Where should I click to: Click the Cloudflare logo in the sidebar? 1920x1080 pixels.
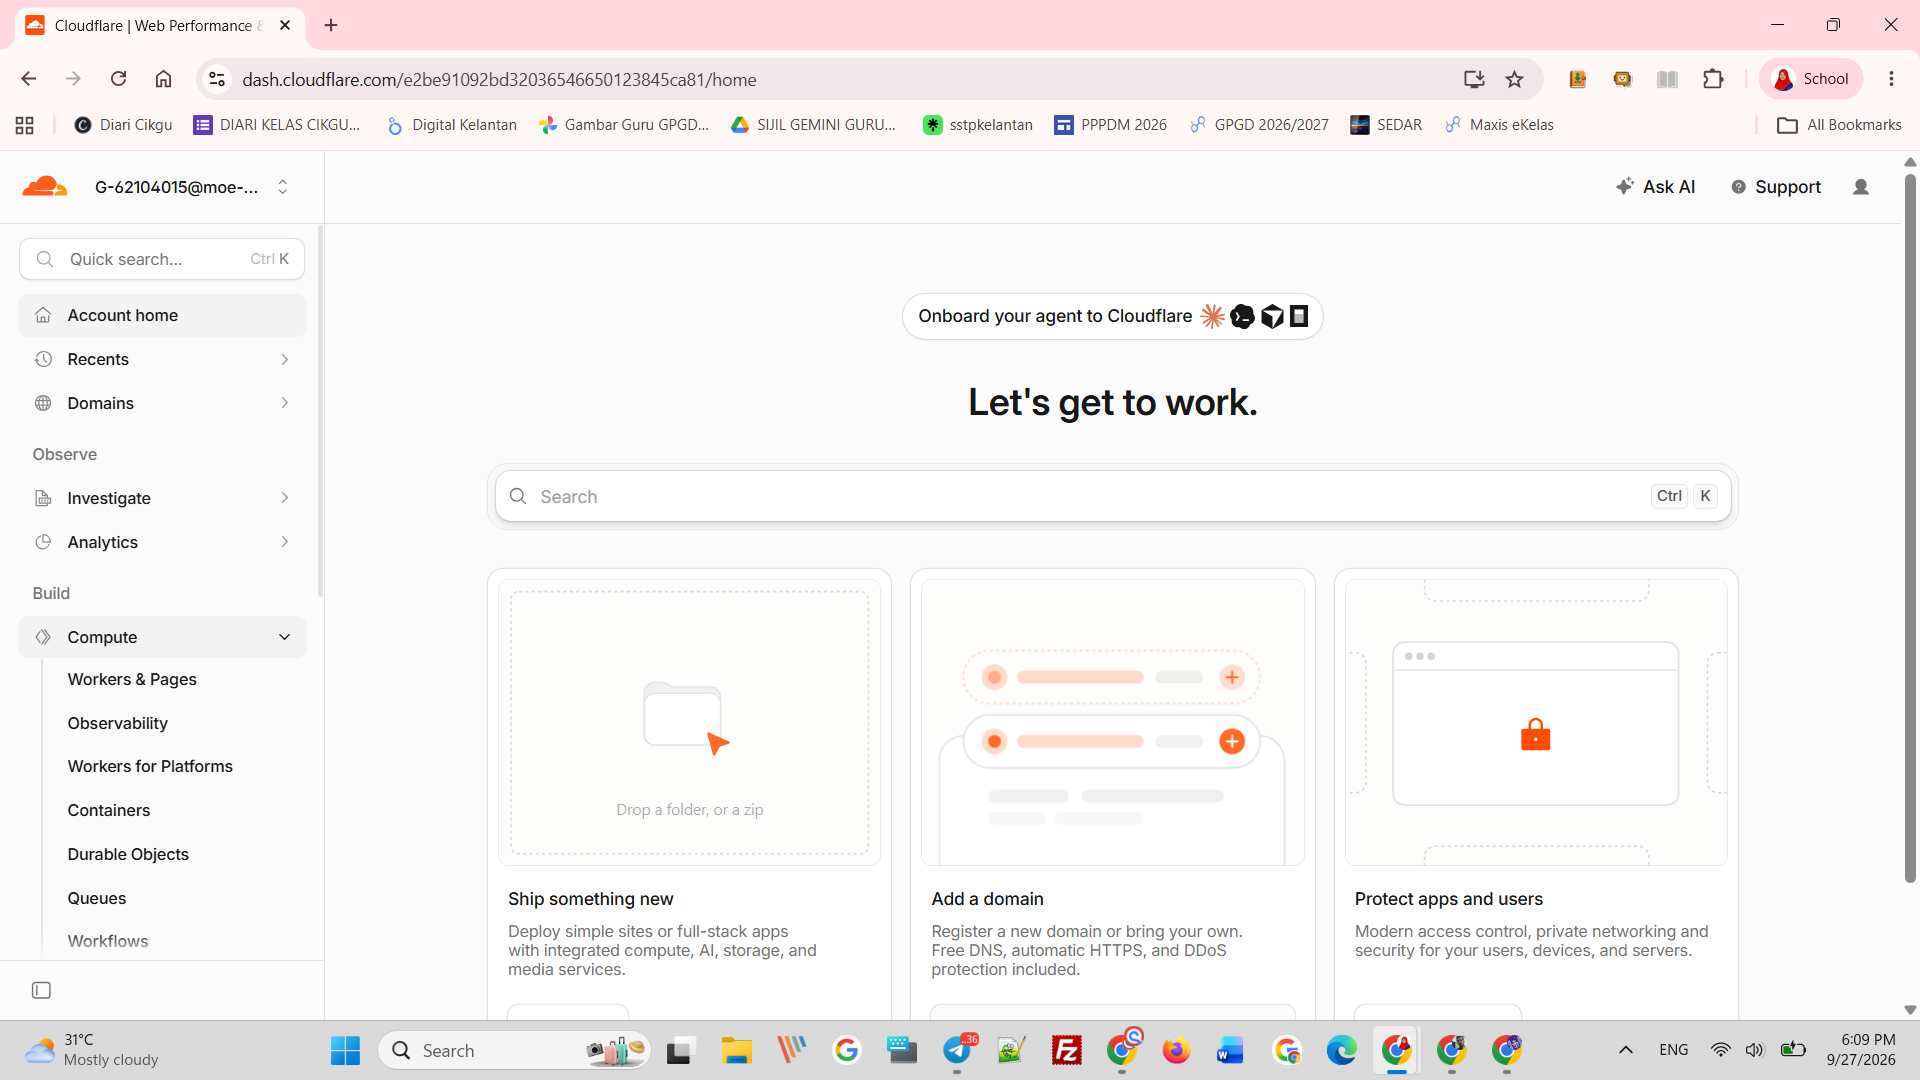point(45,187)
